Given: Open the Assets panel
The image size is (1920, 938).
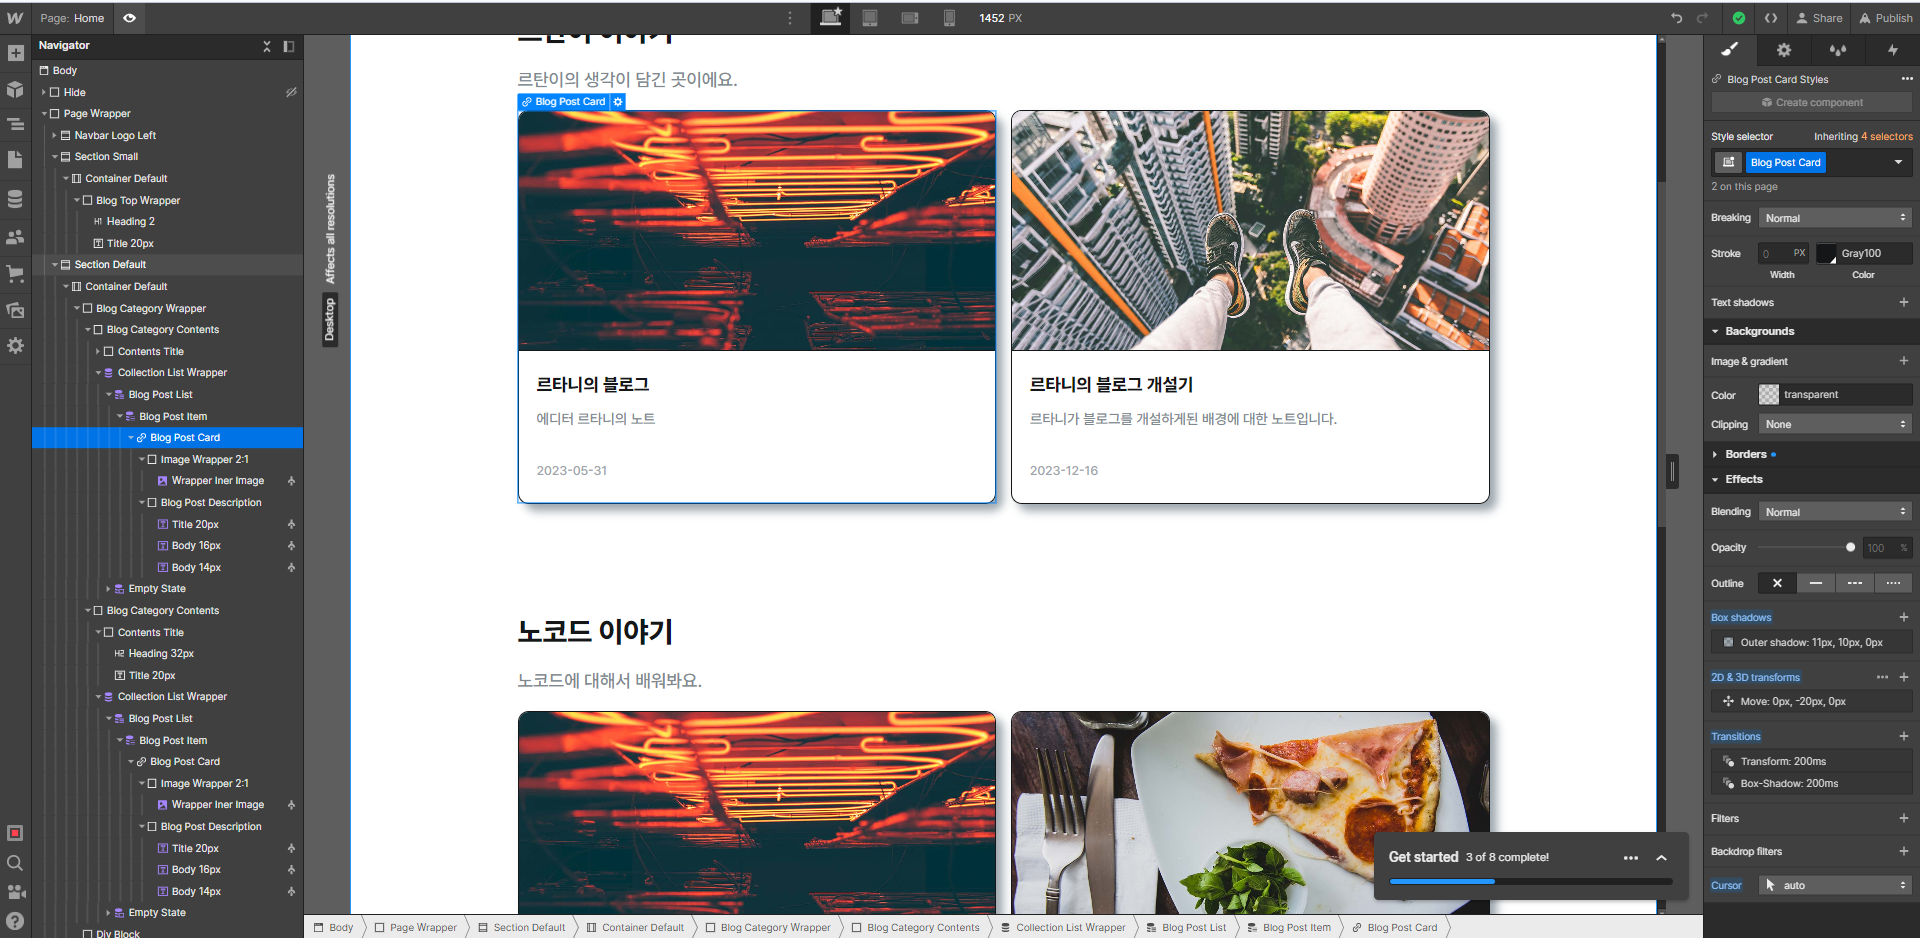Looking at the screenshot, I should tap(15, 310).
